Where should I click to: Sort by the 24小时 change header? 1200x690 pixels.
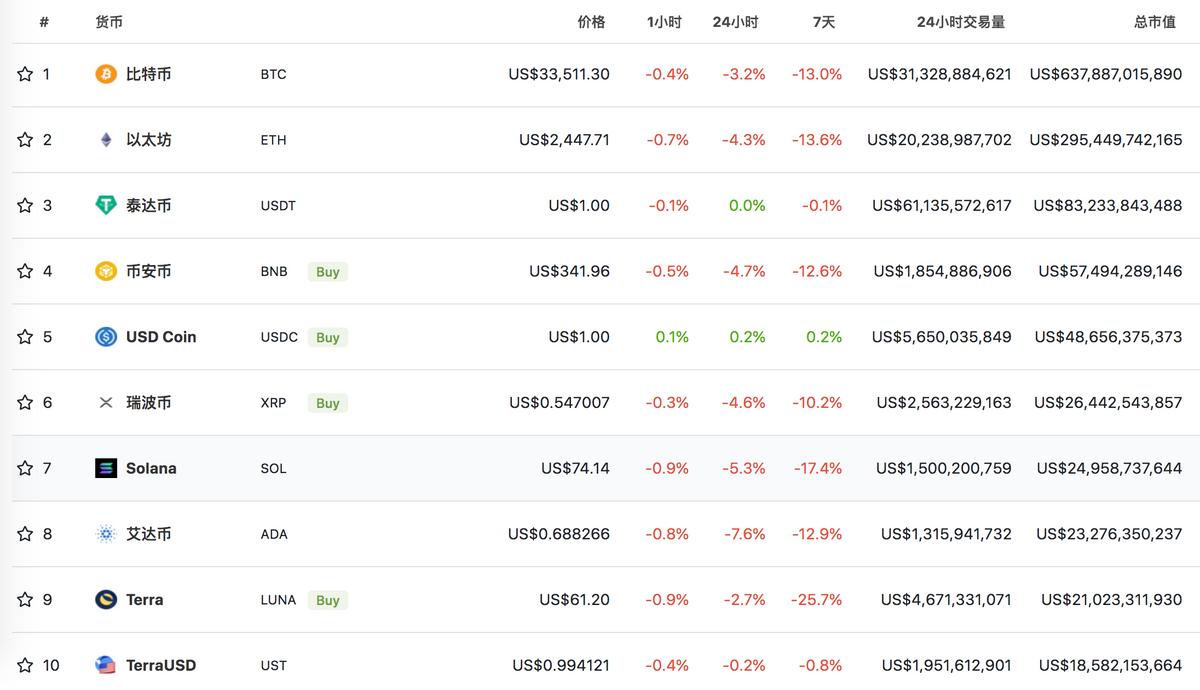click(x=735, y=22)
